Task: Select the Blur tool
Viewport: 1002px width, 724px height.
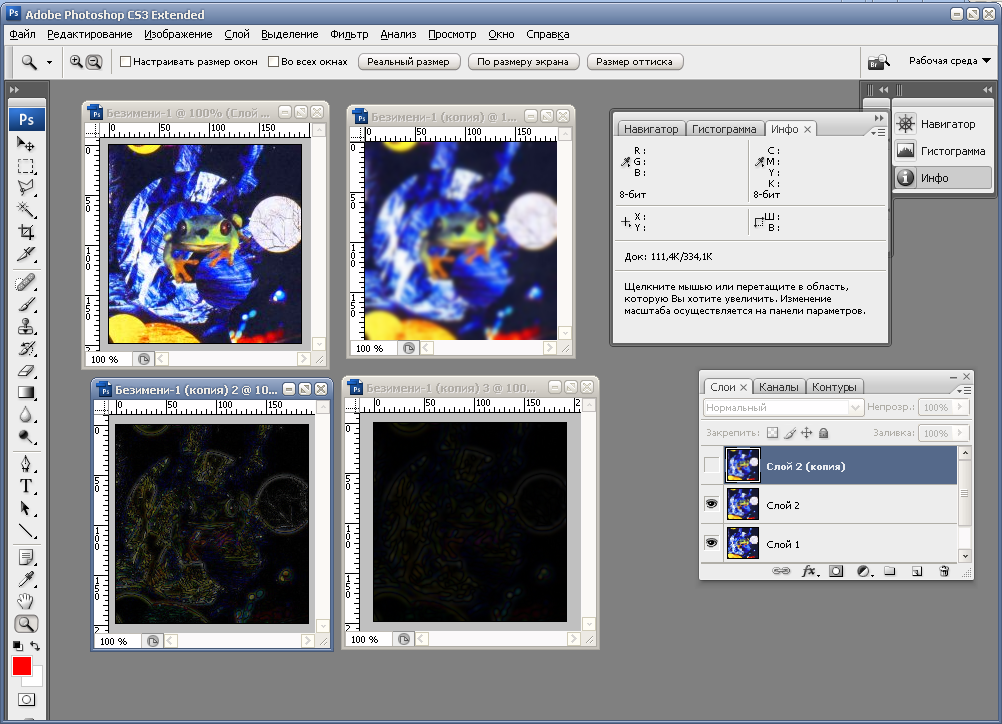Action: [26, 415]
